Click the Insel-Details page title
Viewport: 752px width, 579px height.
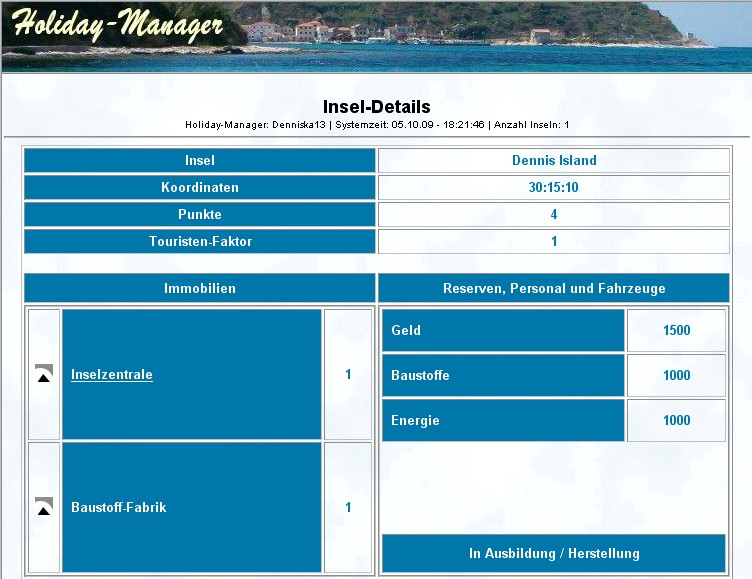[376, 106]
